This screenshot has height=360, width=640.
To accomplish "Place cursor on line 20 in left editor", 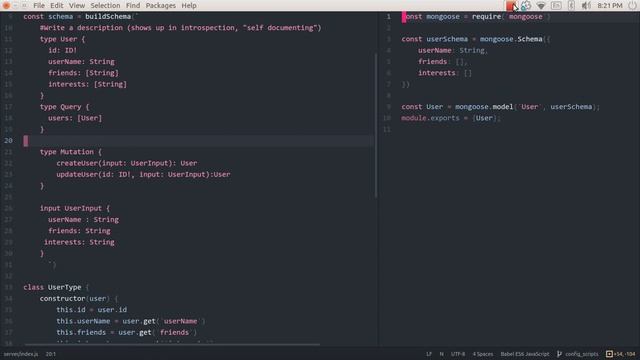I will click(x=199, y=141).
